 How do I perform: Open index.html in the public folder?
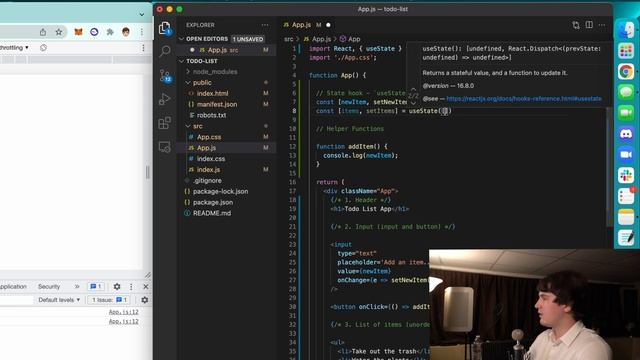pyautogui.click(x=212, y=93)
